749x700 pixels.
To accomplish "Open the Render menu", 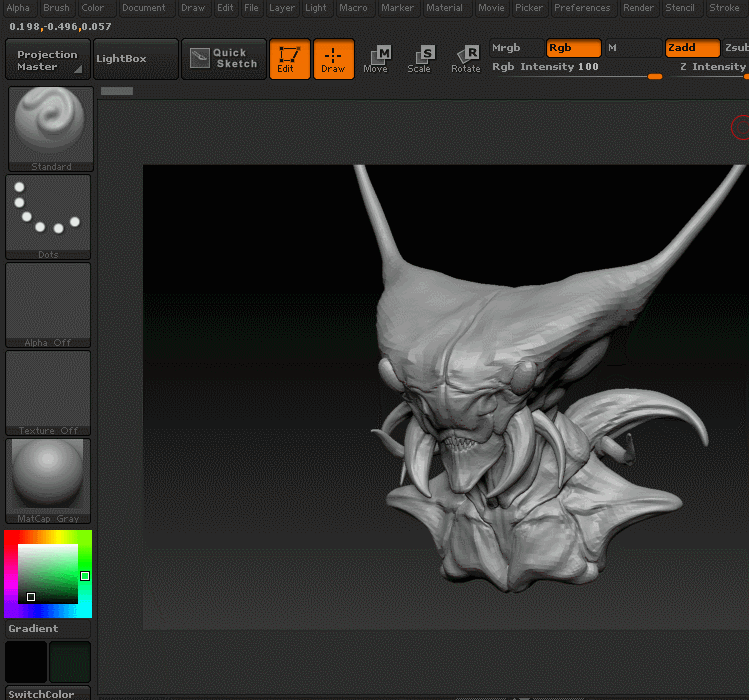I will tap(639, 8).
